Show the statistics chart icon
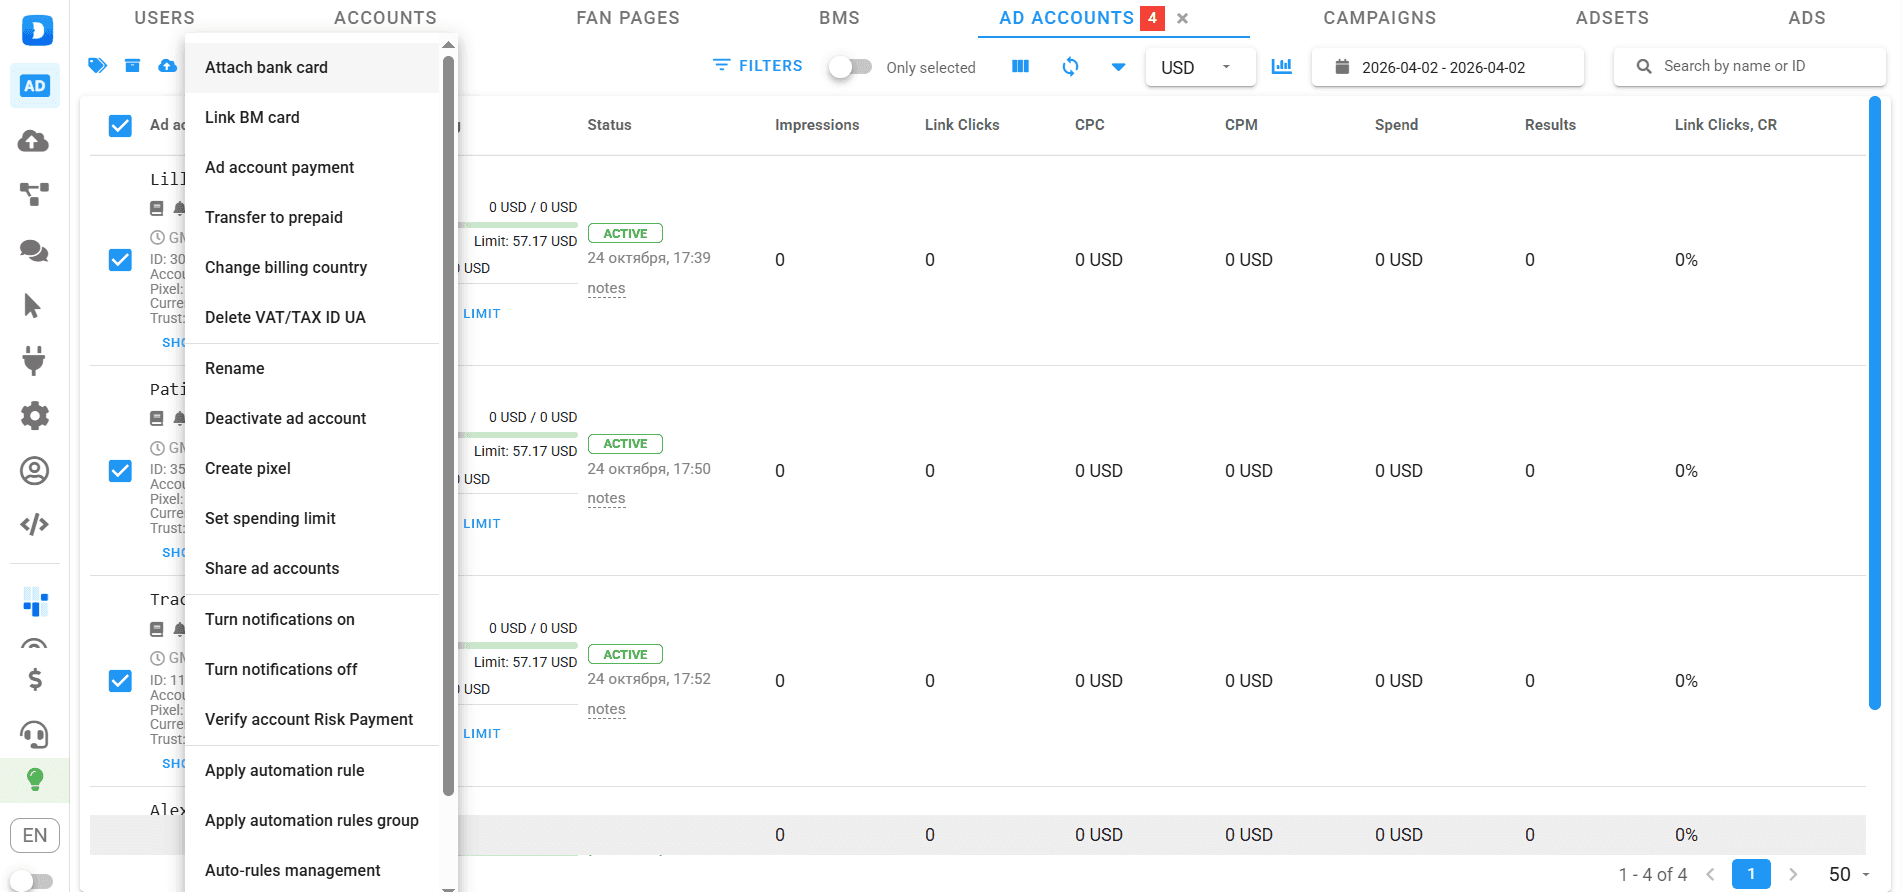This screenshot has width=1902, height=892. point(1281,67)
